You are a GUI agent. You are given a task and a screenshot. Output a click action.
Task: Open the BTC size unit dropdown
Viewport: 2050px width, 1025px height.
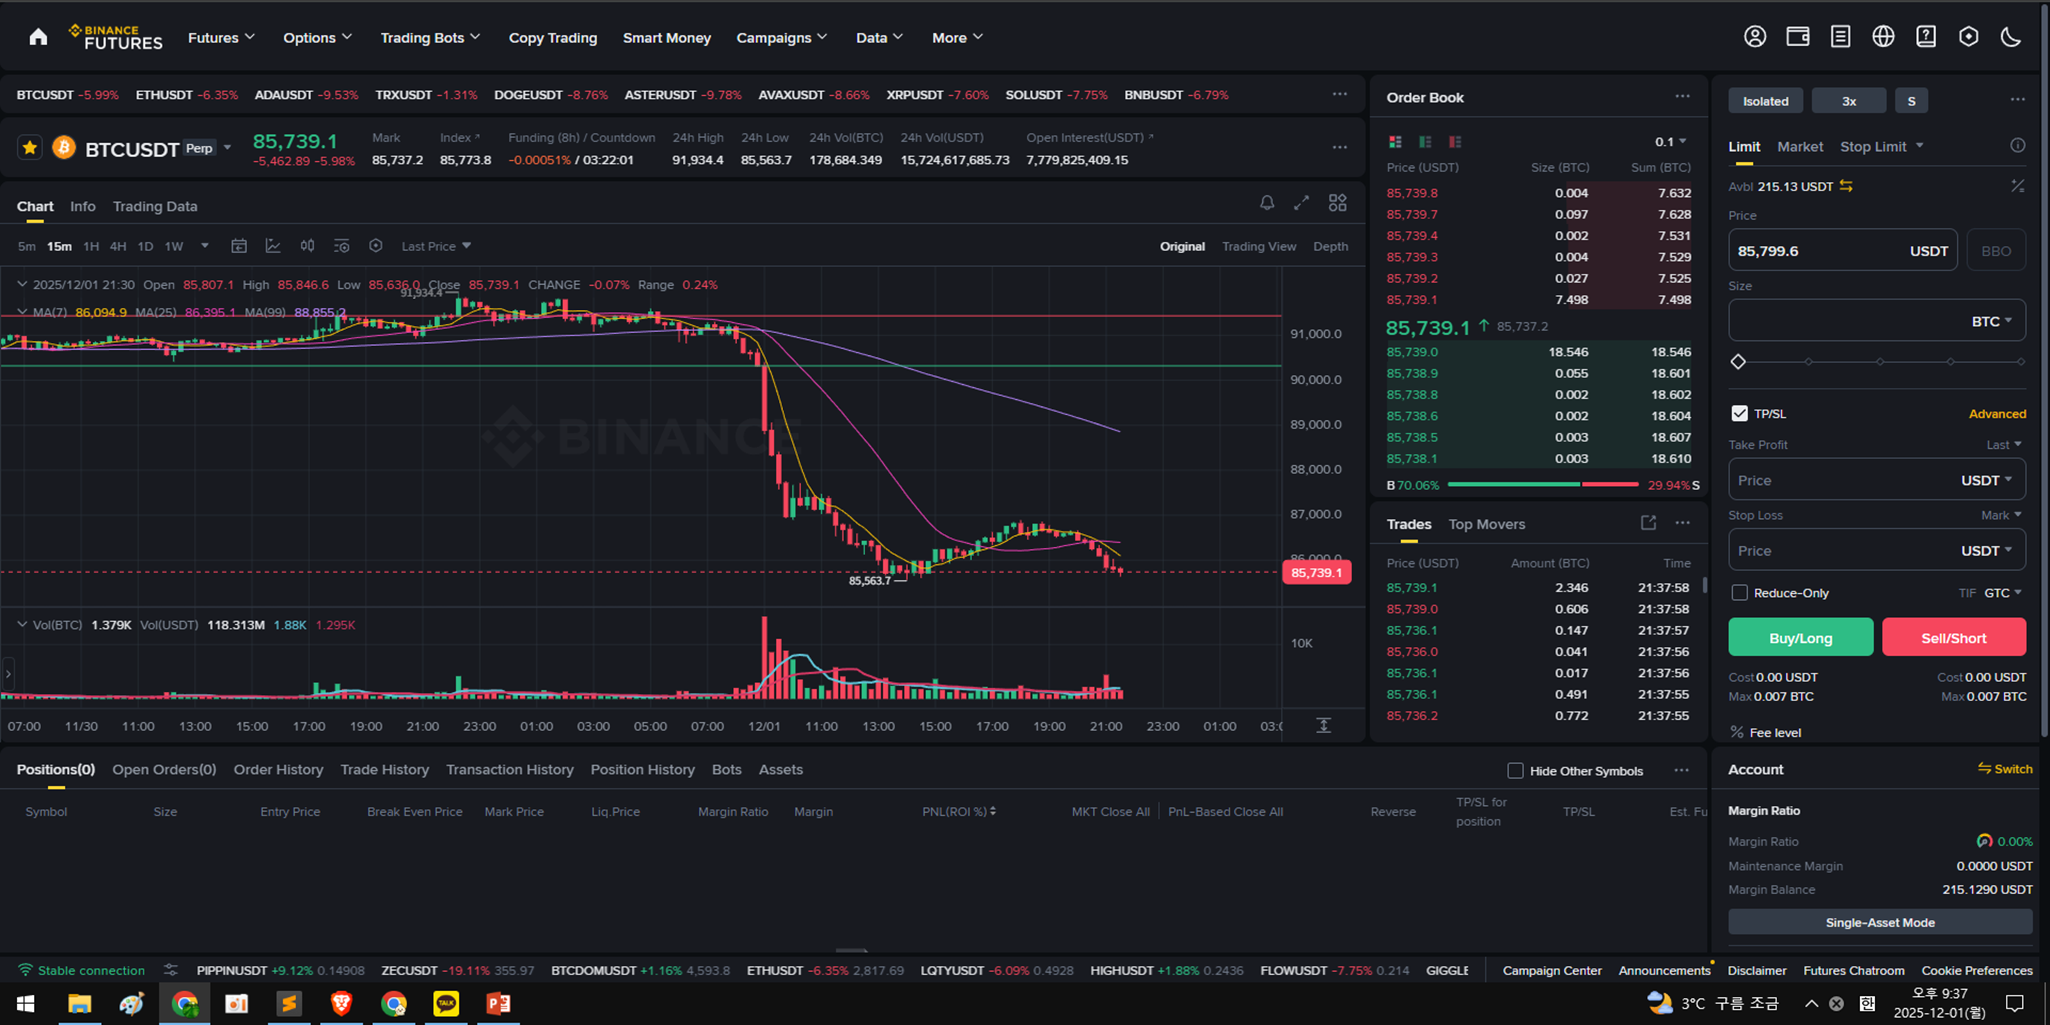(1992, 321)
